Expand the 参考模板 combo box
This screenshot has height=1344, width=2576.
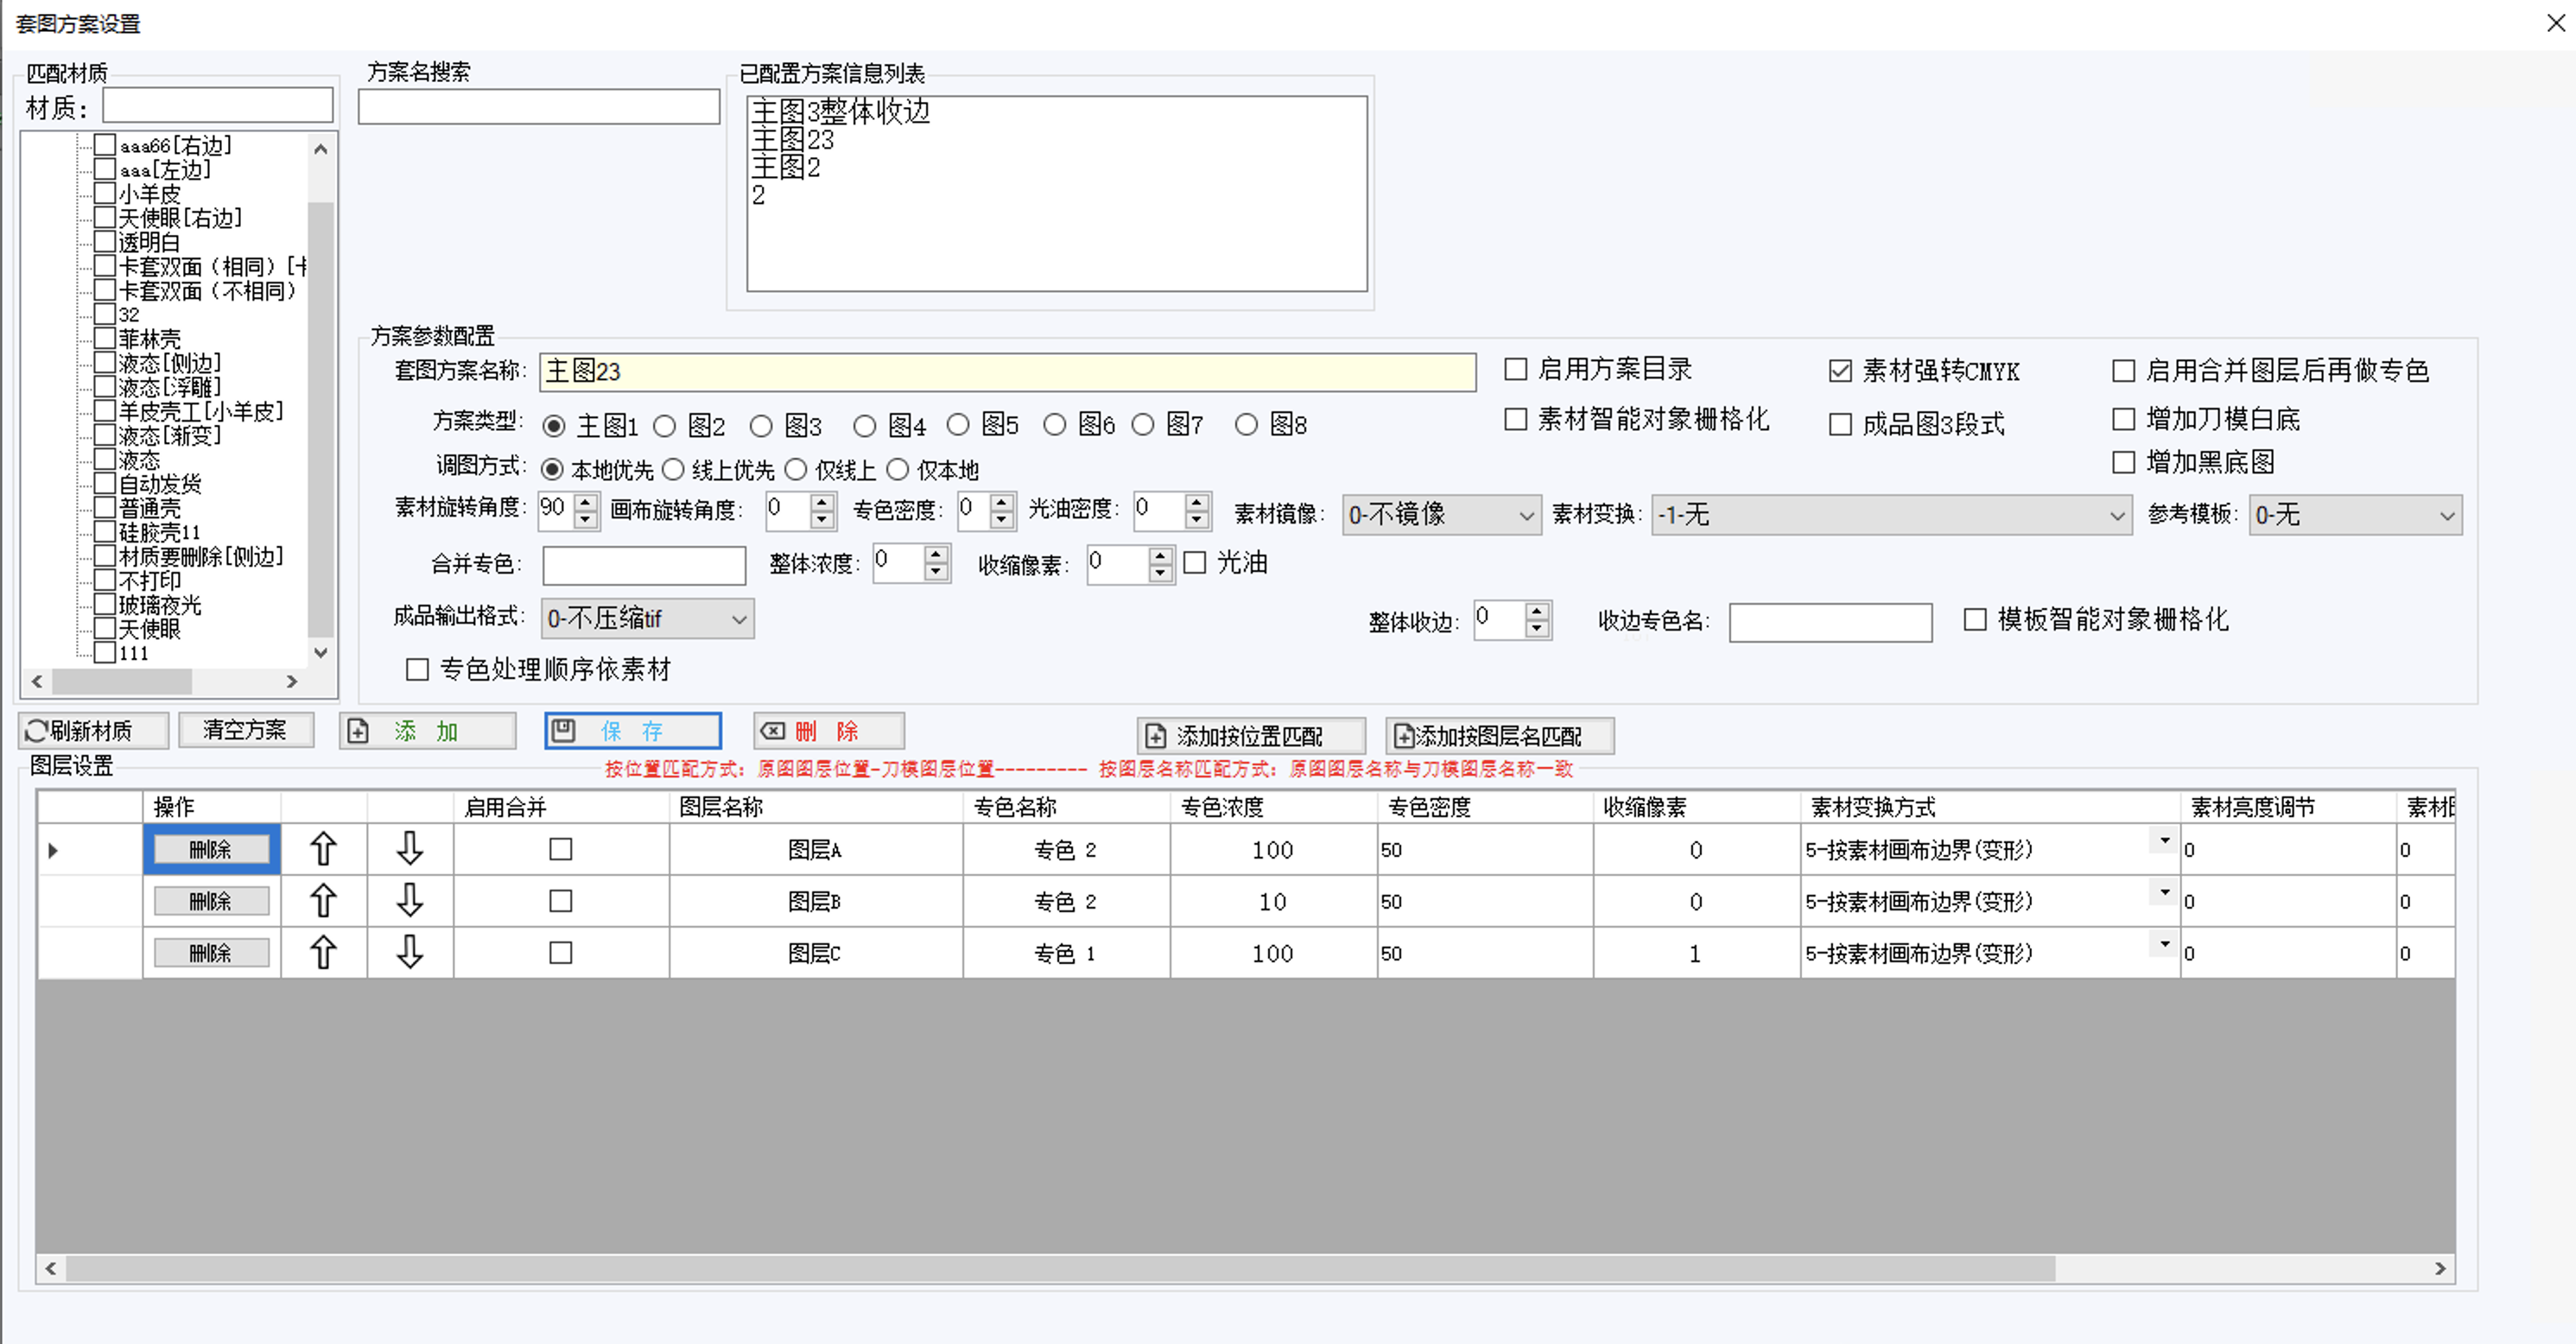(x=2446, y=516)
